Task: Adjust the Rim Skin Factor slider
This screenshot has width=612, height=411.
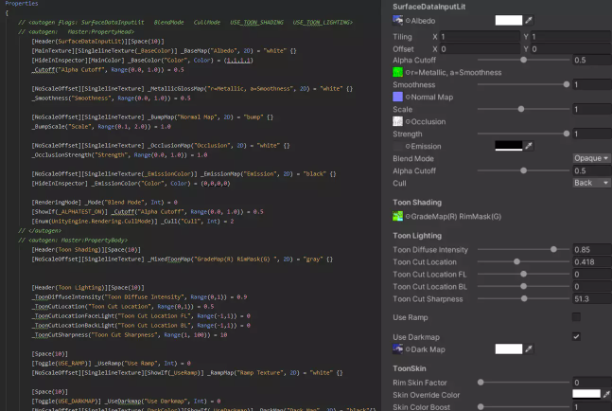Action: tap(523, 383)
